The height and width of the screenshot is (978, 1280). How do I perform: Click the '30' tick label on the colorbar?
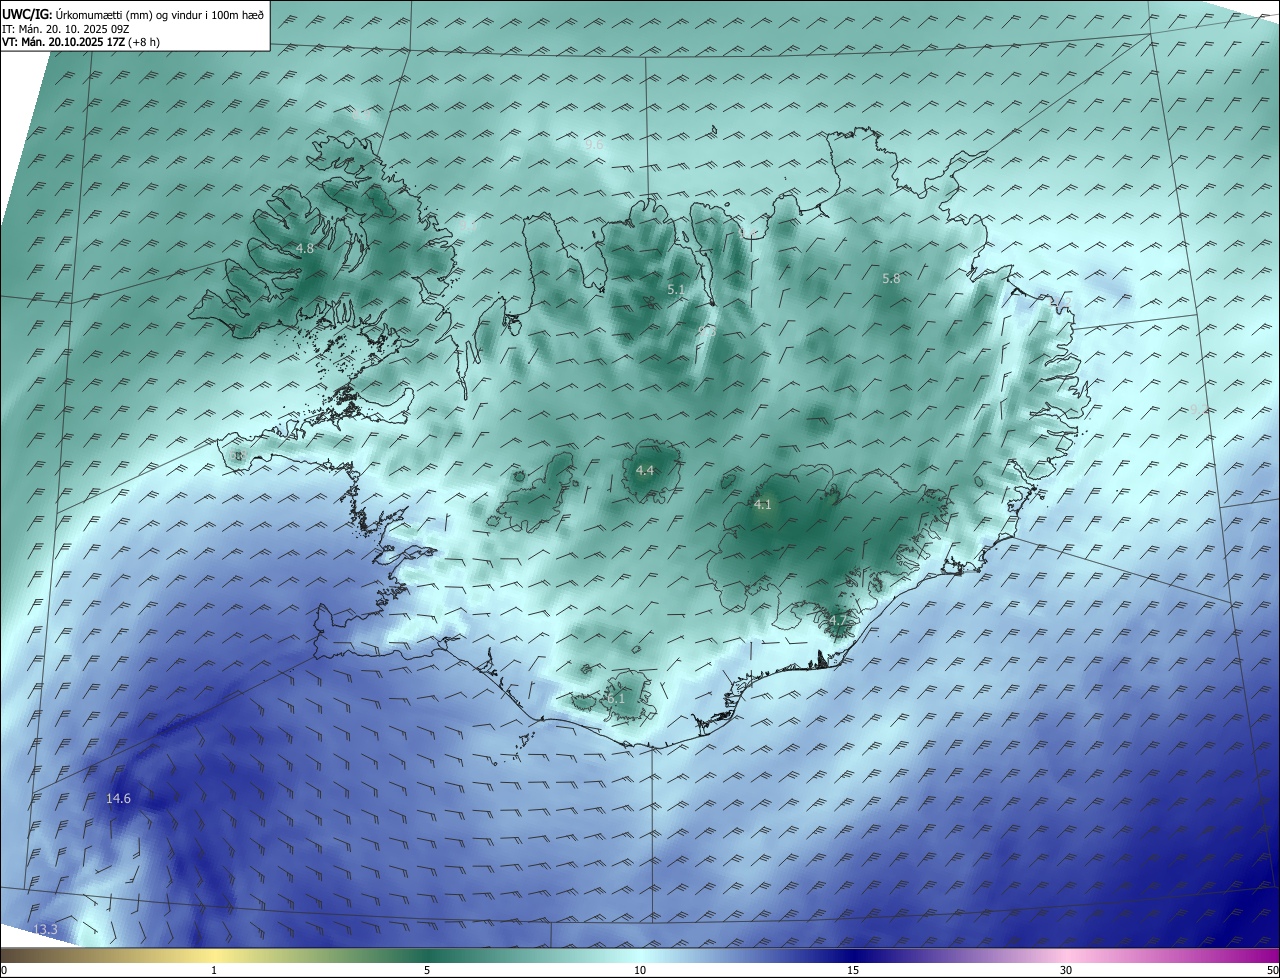point(1066,970)
